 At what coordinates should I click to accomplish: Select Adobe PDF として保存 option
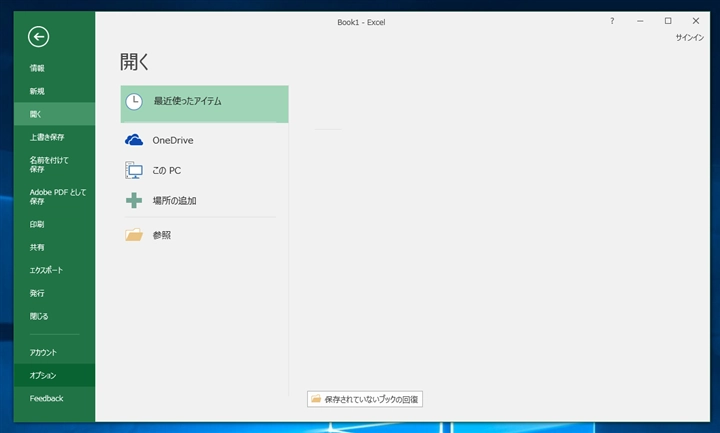tap(57, 197)
